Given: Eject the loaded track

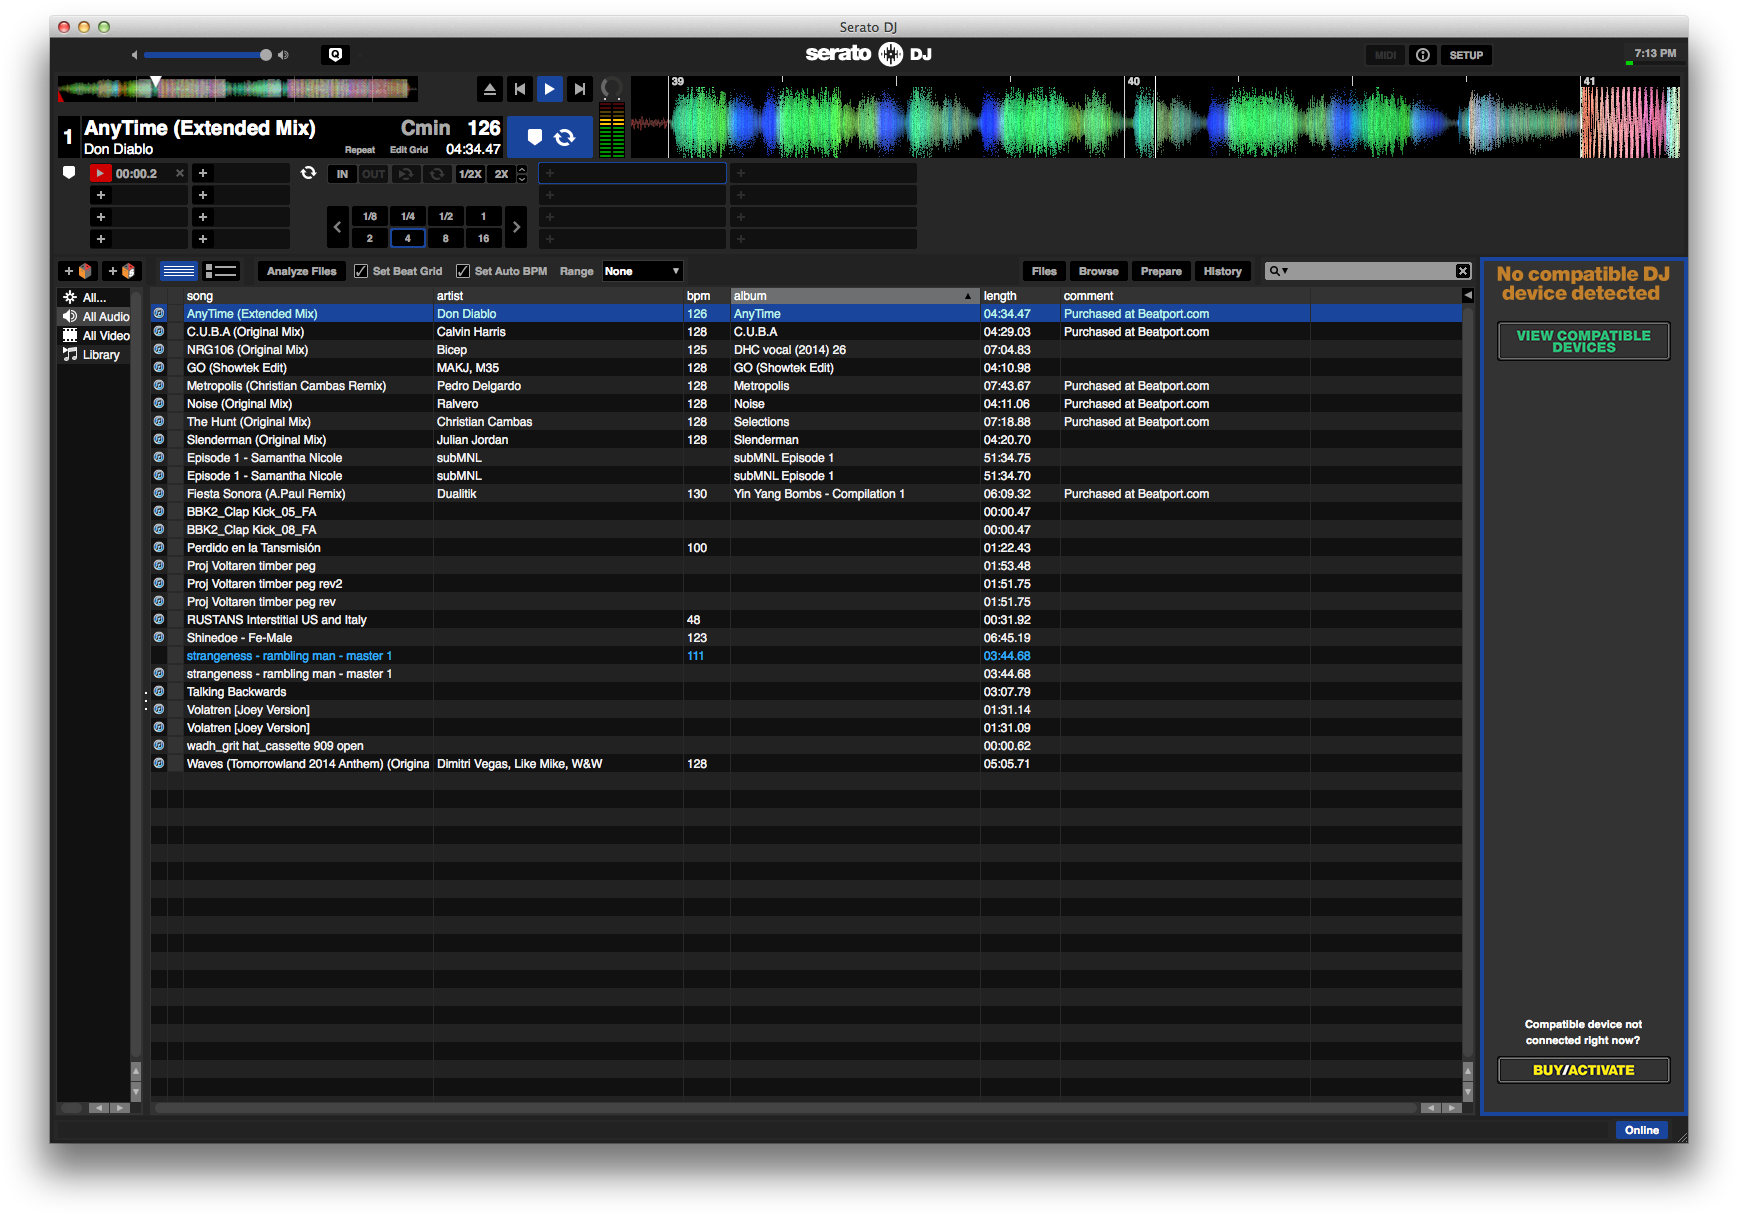Looking at the screenshot, I should click(x=490, y=89).
